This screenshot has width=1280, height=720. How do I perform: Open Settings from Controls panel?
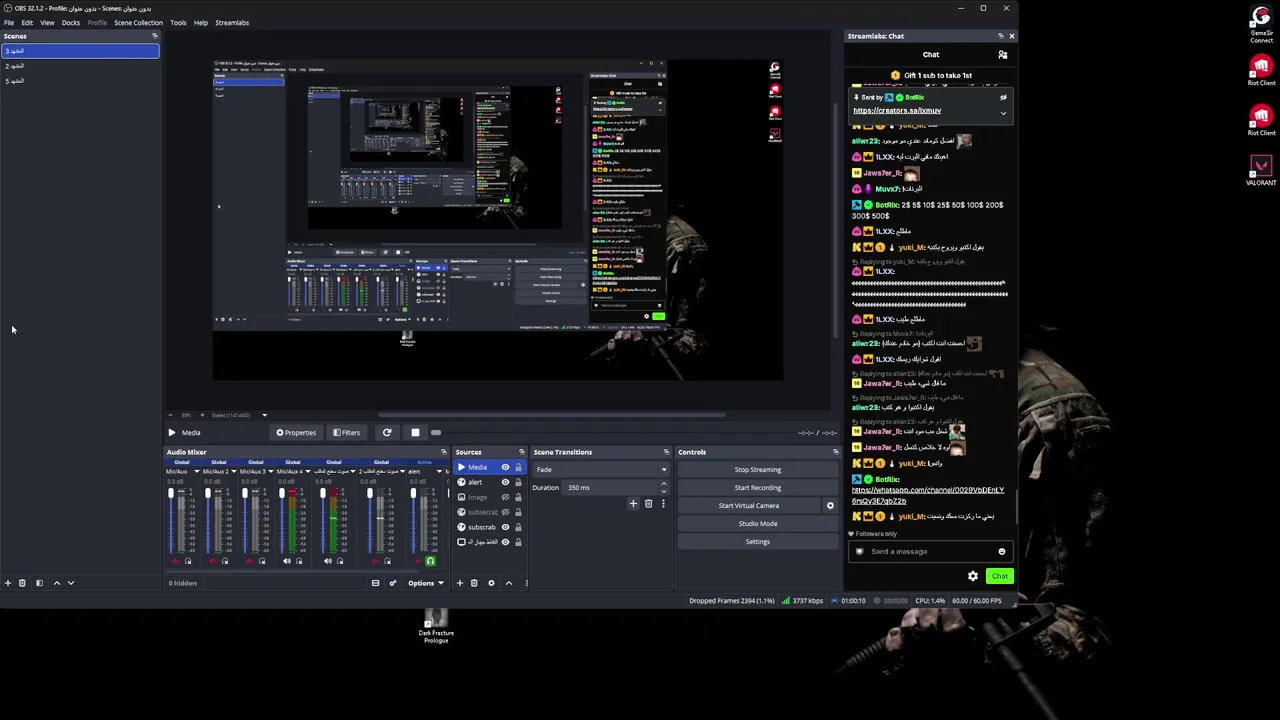[758, 542]
